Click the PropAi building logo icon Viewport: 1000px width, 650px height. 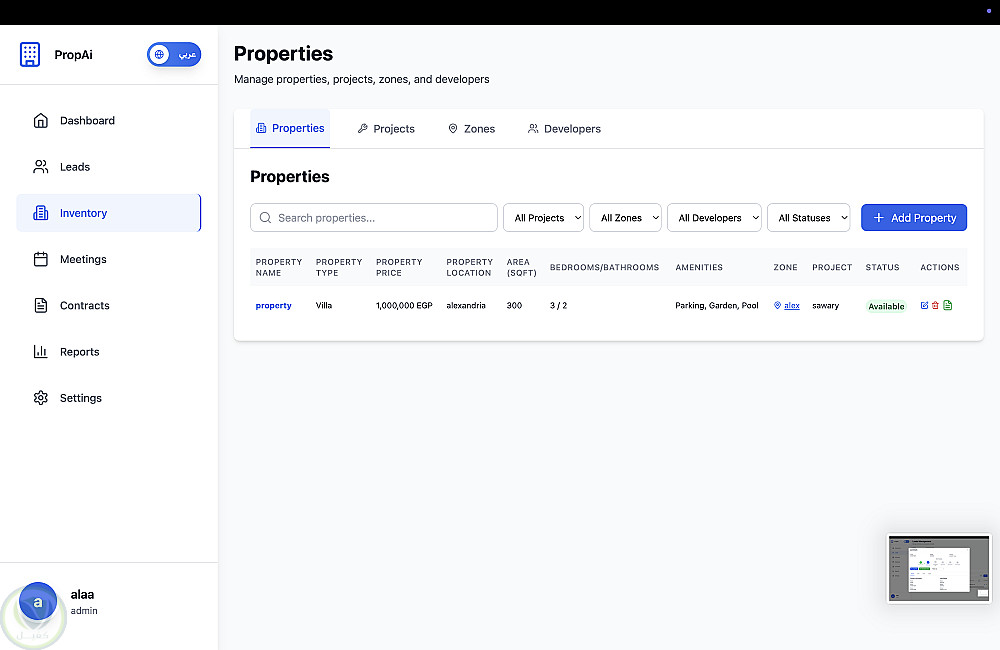(30, 55)
